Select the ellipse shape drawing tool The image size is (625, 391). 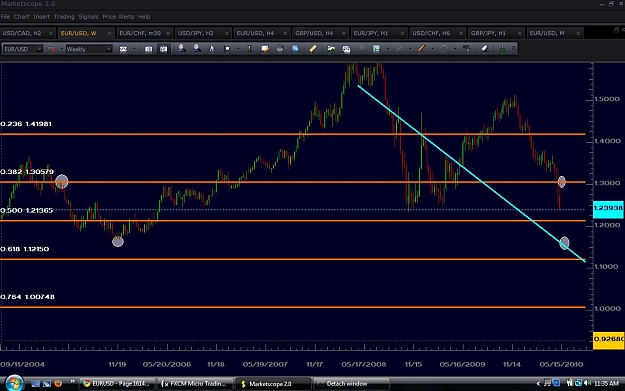(444, 49)
